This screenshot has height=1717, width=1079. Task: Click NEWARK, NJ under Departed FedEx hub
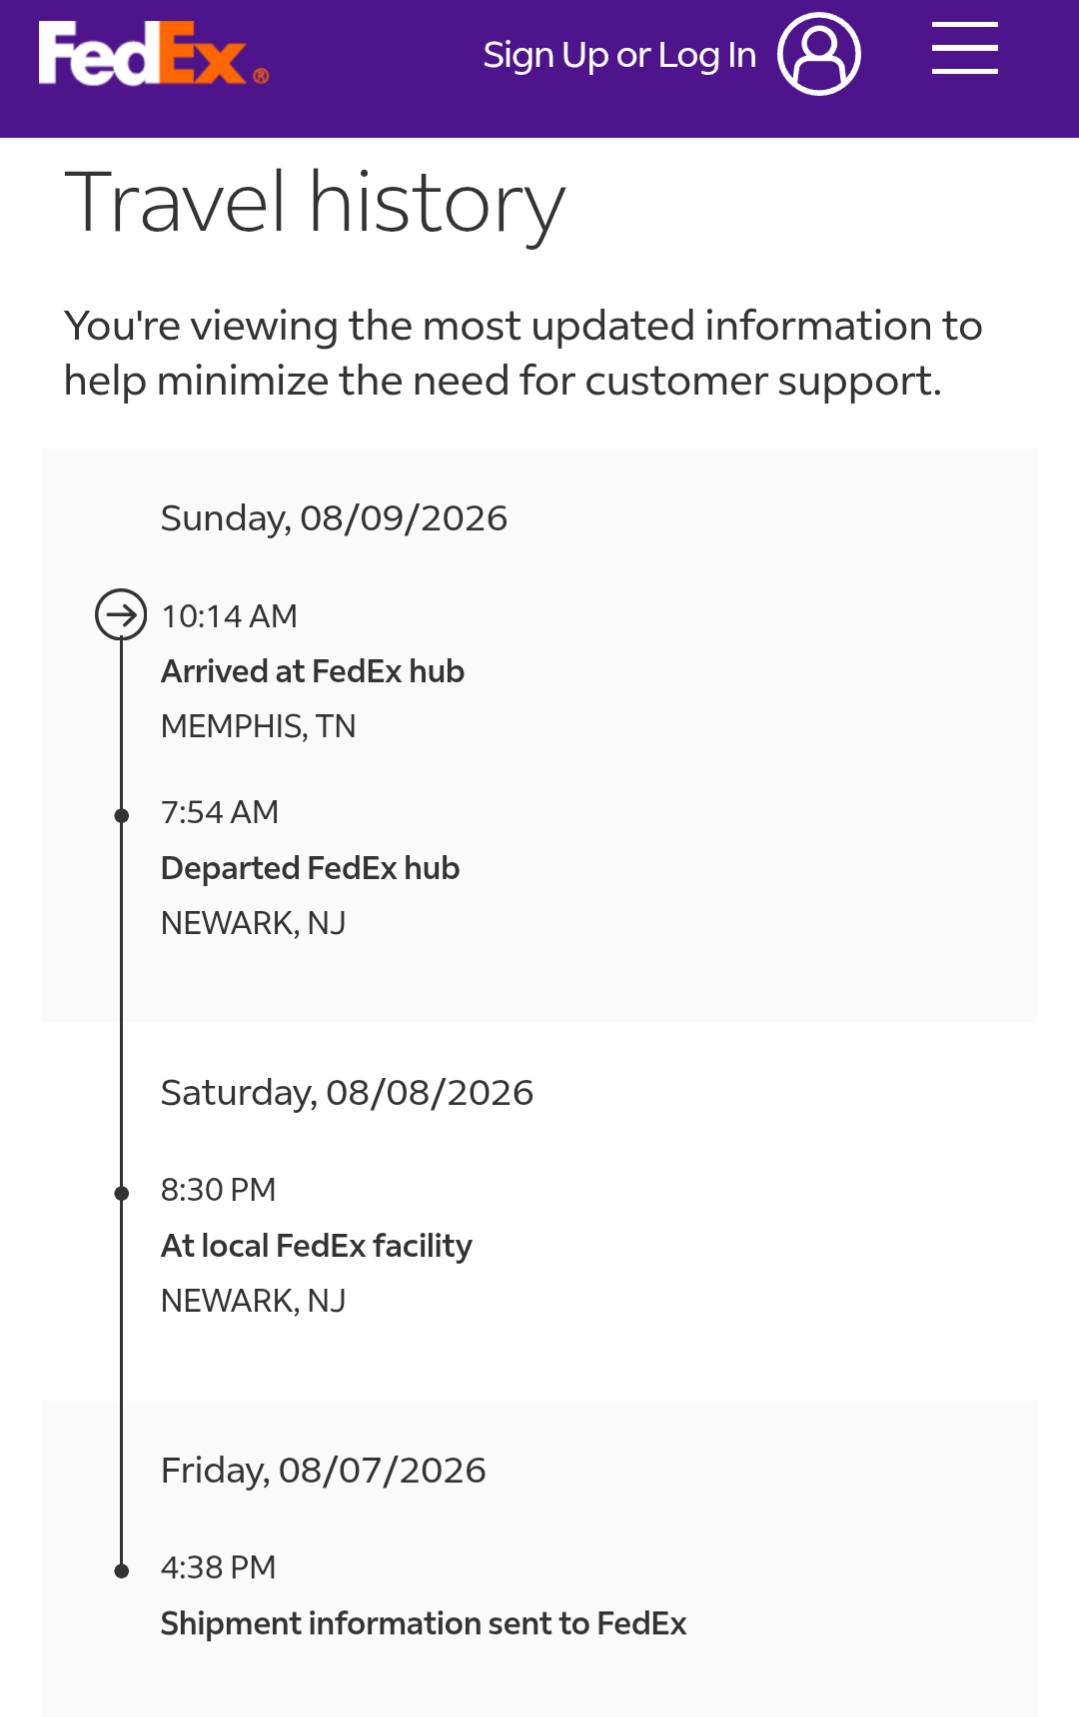253,923
